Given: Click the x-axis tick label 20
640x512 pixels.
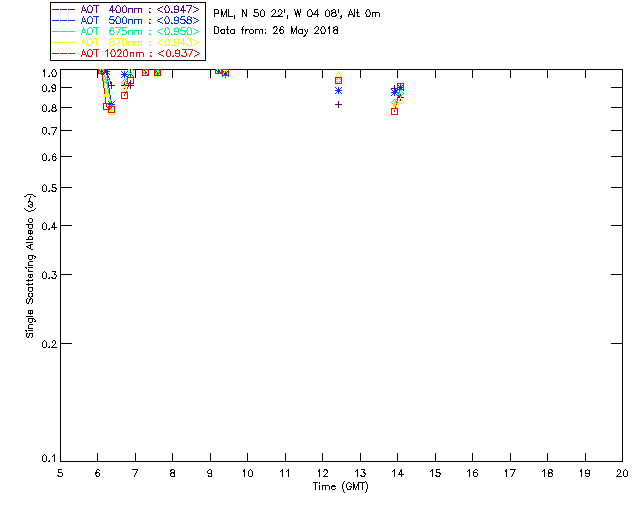Looking at the screenshot, I should pyautogui.click(x=622, y=473).
